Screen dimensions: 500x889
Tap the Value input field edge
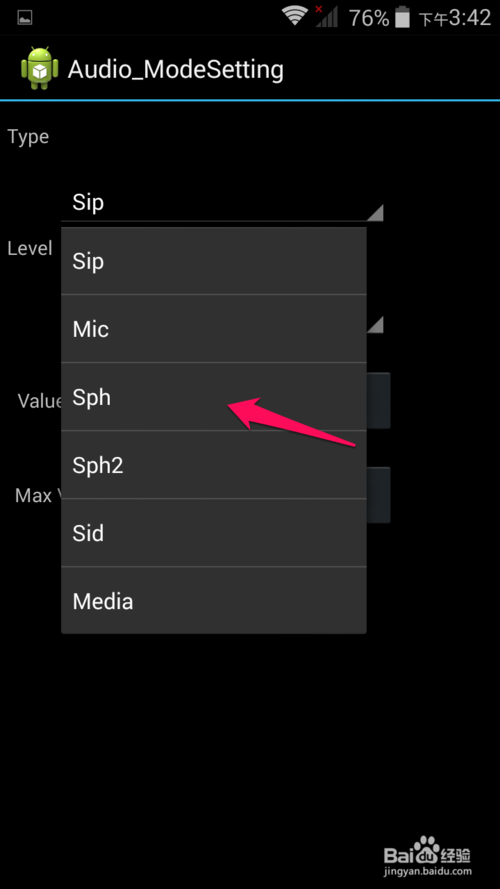point(379,400)
